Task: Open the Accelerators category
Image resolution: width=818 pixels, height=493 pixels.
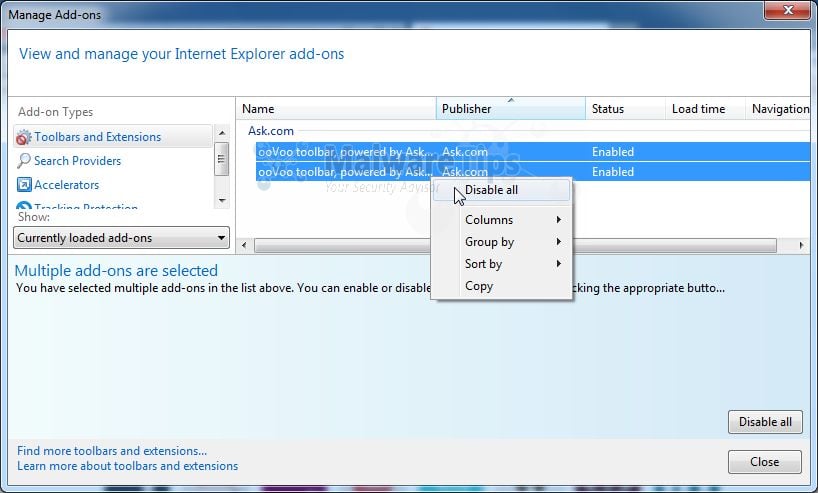Action: pyautogui.click(x=66, y=185)
